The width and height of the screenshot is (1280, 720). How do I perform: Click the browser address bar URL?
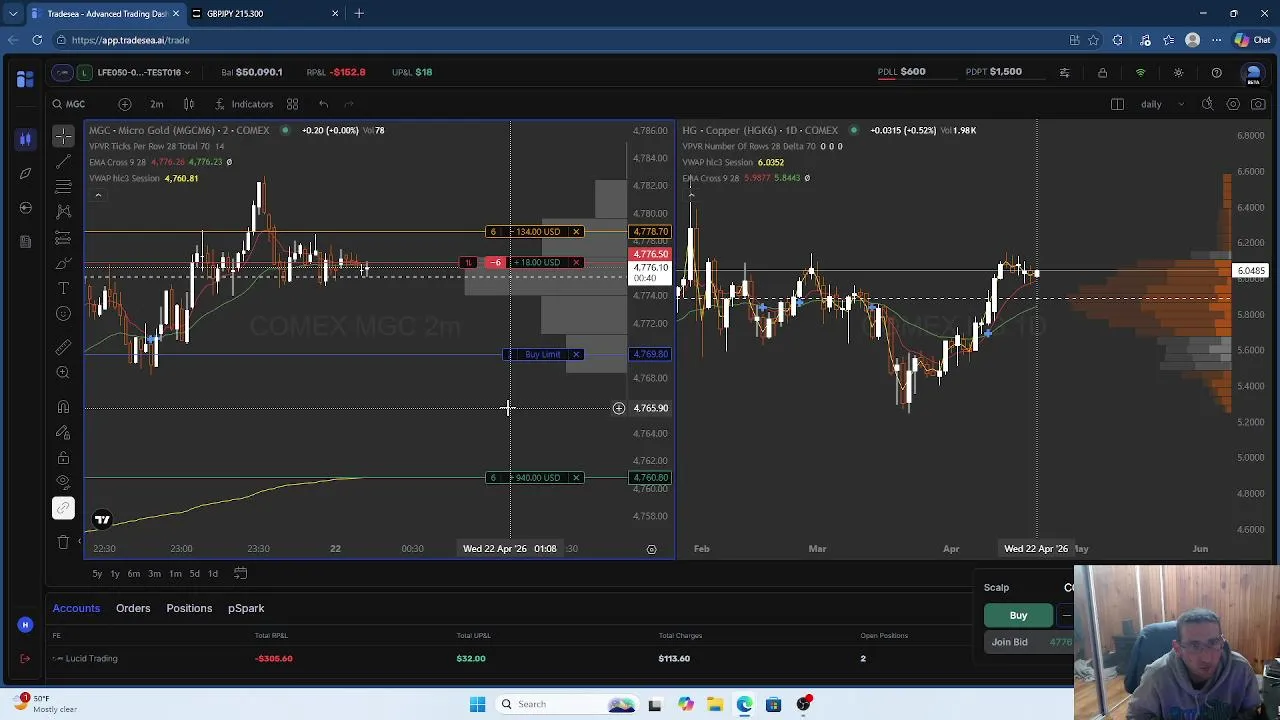[x=130, y=40]
